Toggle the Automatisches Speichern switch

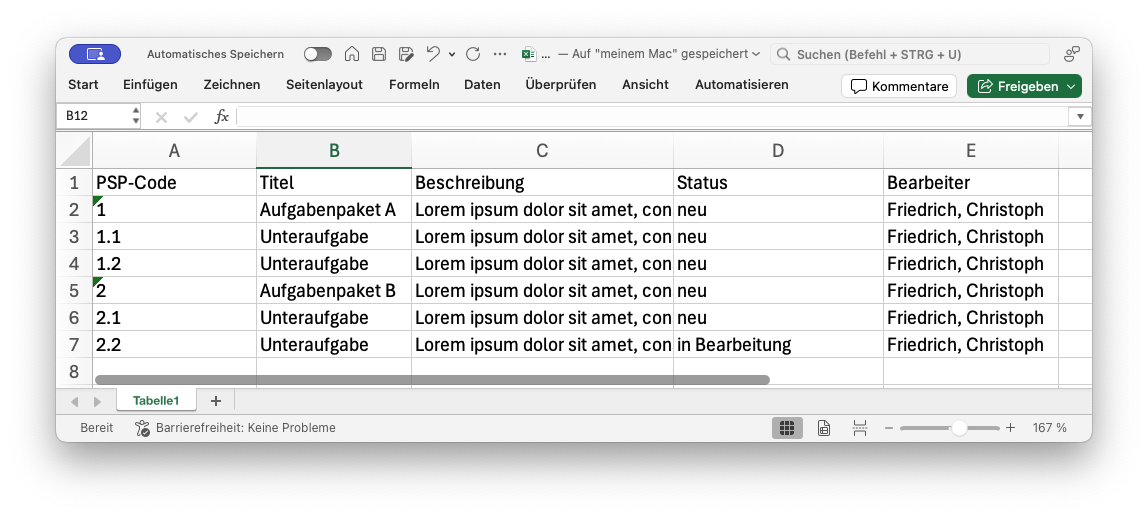(x=318, y=54)
